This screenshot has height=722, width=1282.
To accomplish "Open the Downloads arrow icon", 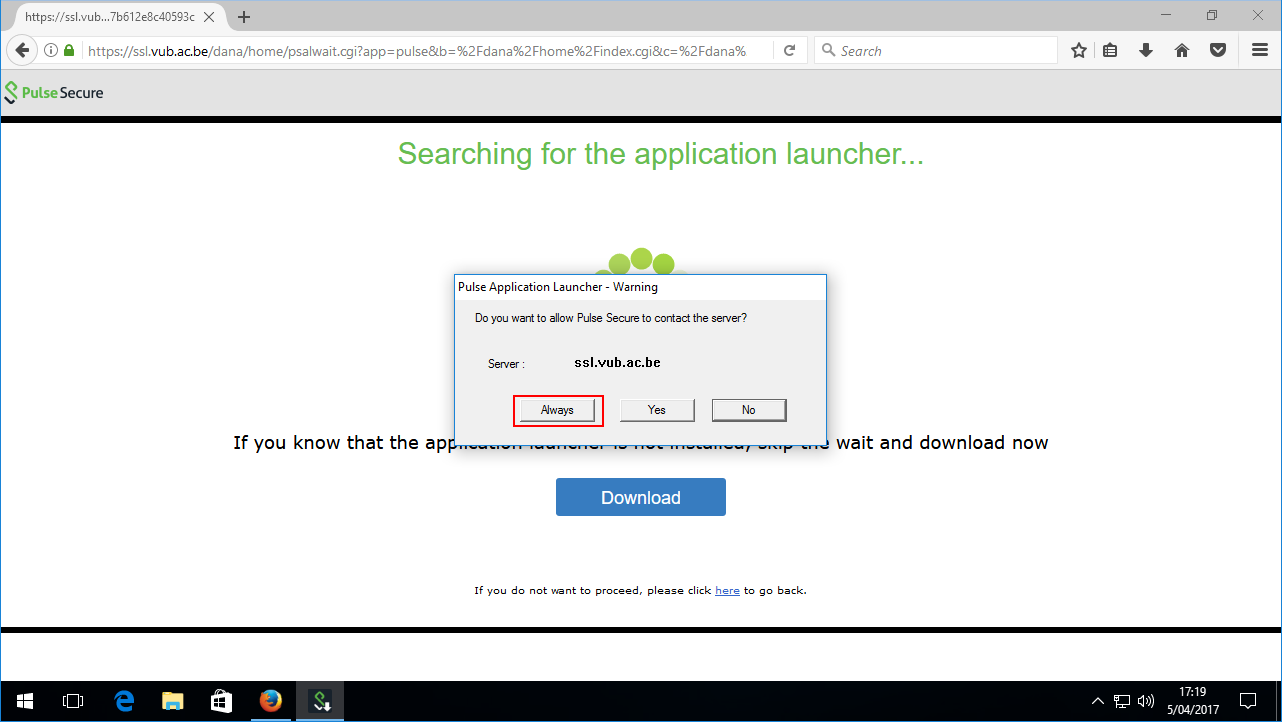I will (x=1146, y=50).
